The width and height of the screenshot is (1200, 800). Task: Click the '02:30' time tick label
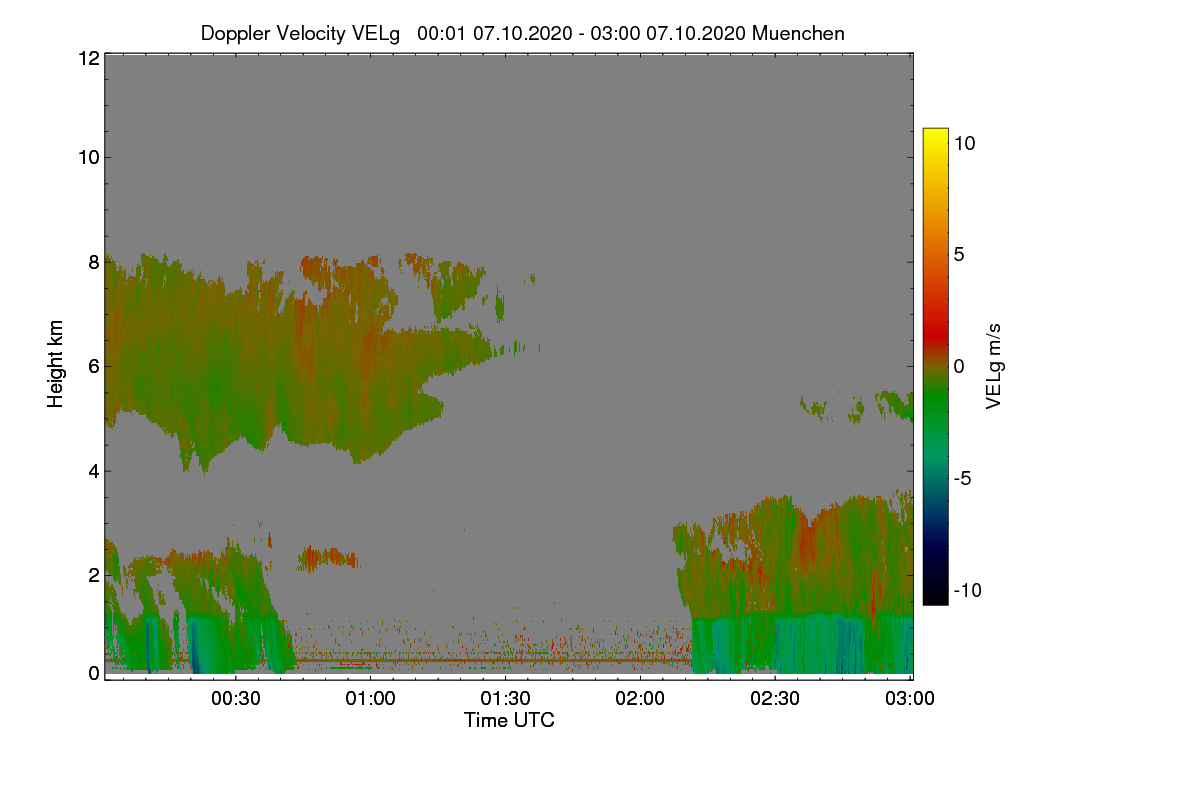pos(776,699)
